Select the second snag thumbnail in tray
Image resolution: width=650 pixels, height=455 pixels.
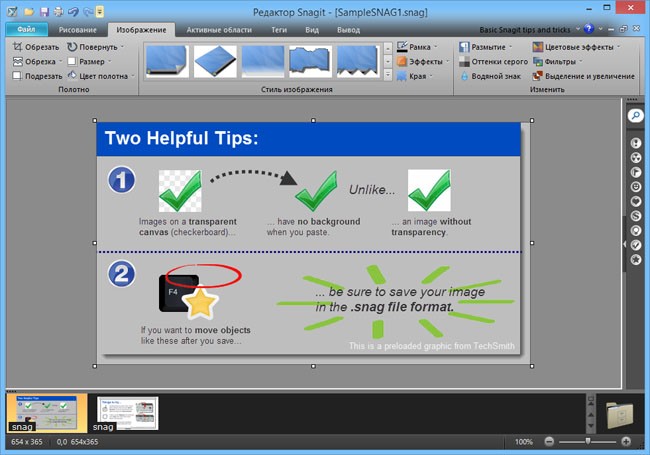click(x=127, y=413)
